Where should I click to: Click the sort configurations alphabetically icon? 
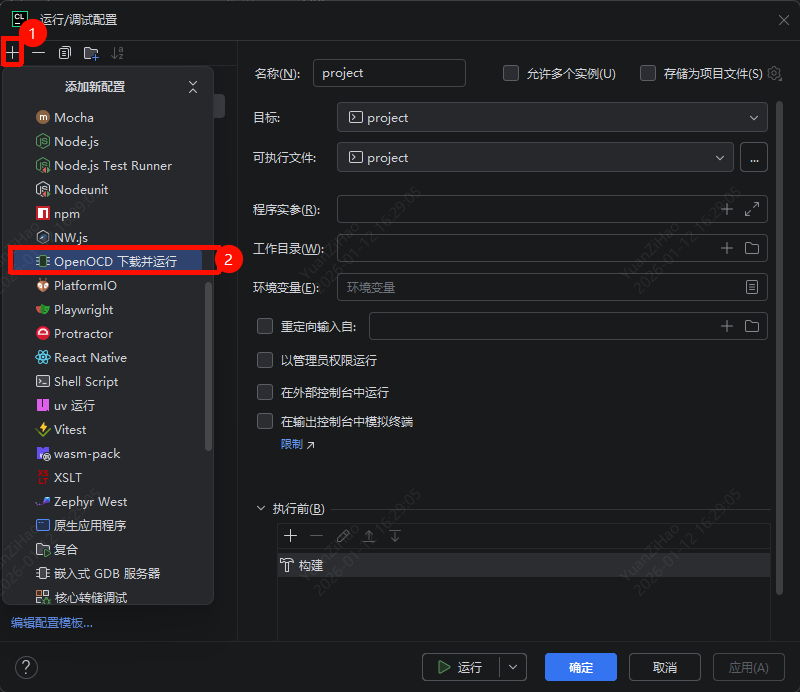(118, 52)
